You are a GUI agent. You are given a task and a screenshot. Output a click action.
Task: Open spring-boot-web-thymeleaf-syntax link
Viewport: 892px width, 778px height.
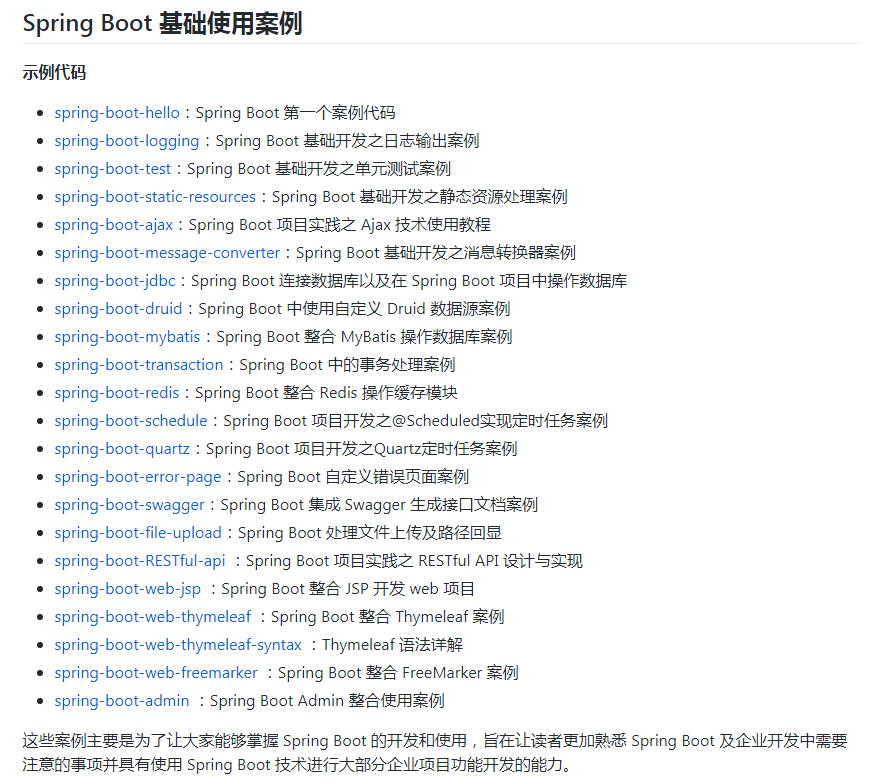pyautogui.click(x=178, y=644)
